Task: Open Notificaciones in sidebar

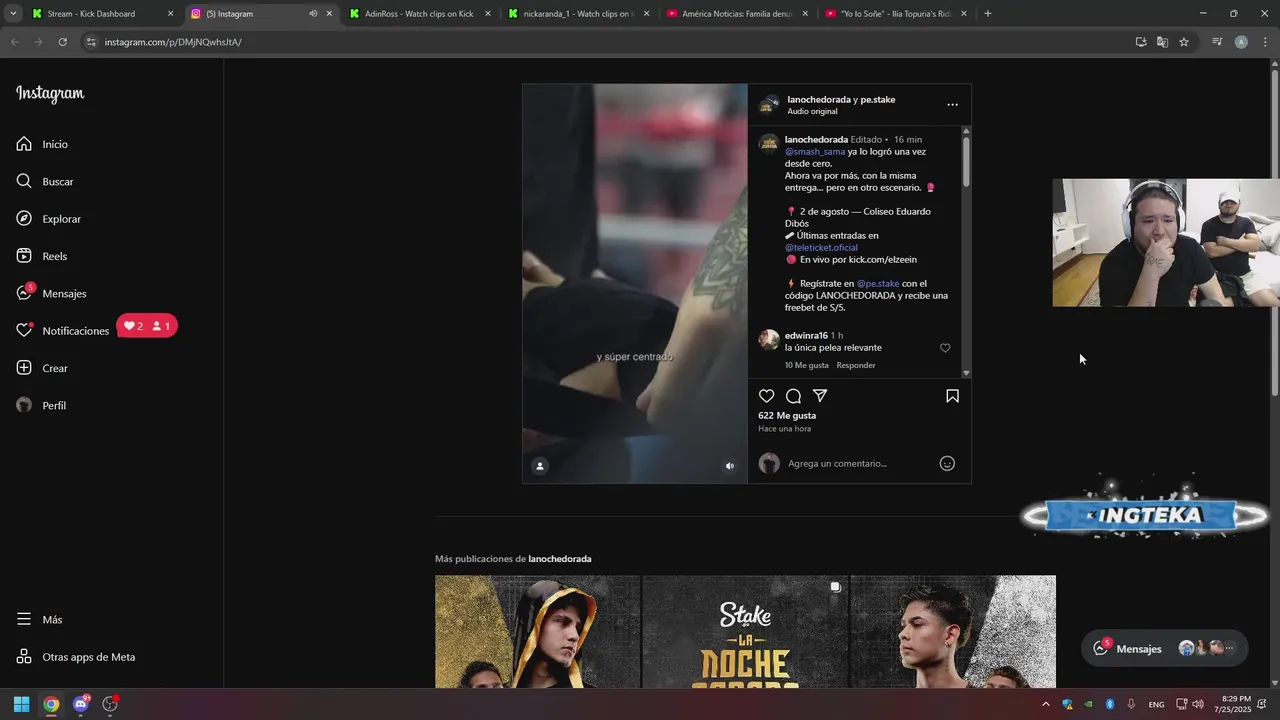Action: click(x=63, y=331)
